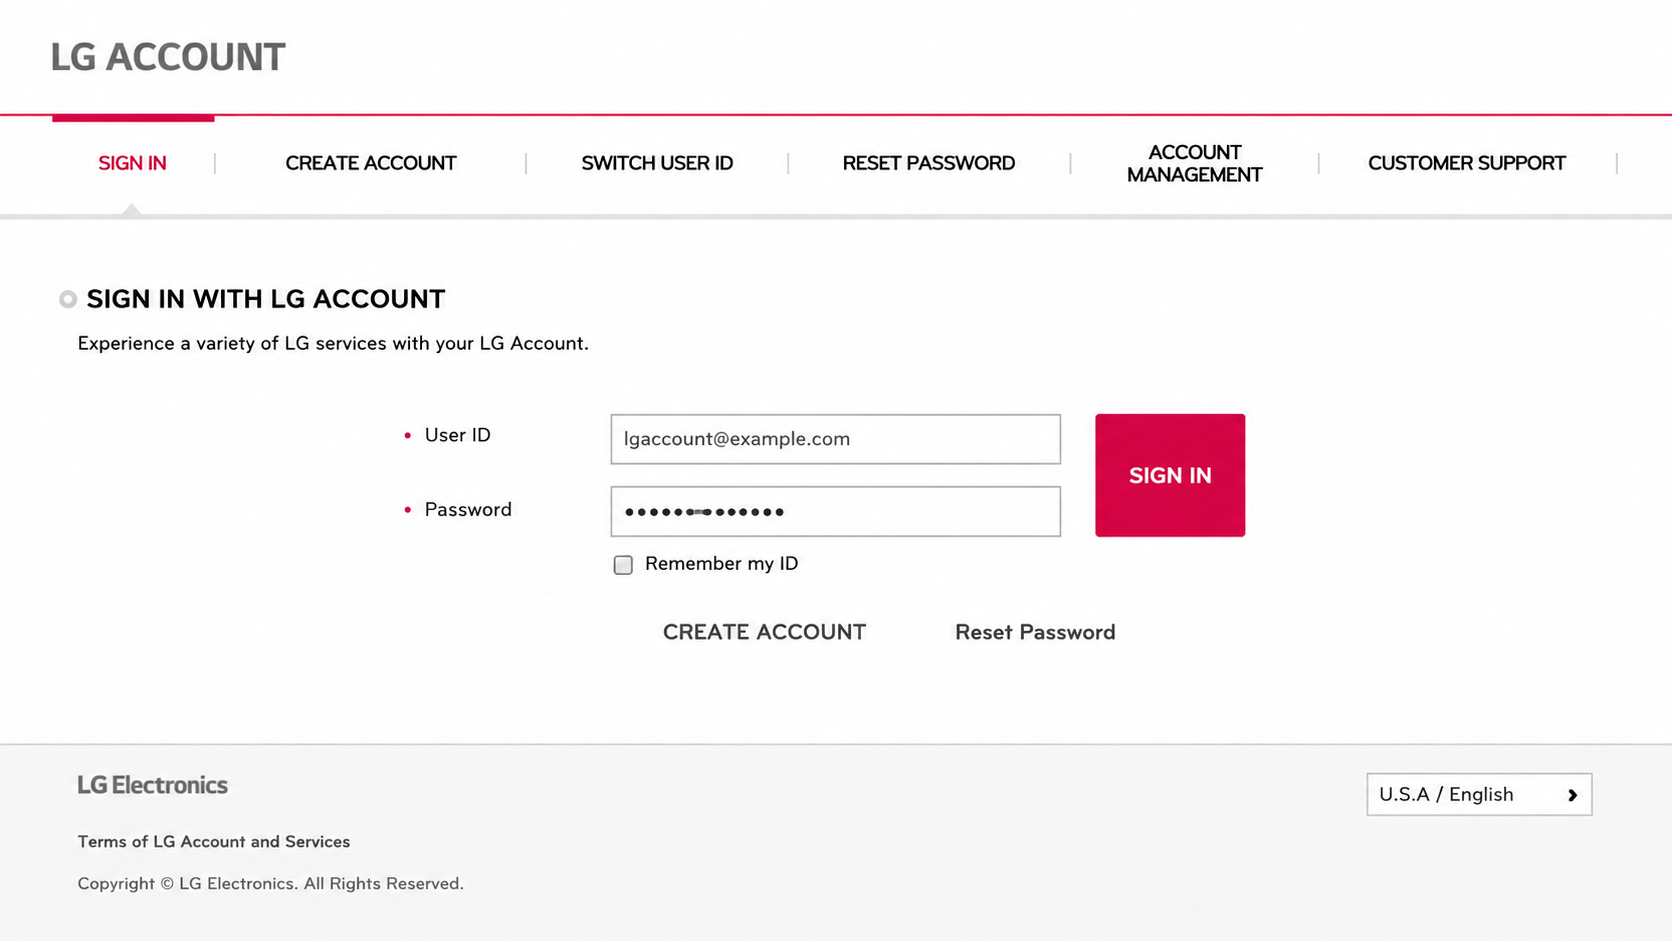Focus the User ID email field
The image size is (1672, 941).
pyautogui.click(x=836, y=439)
